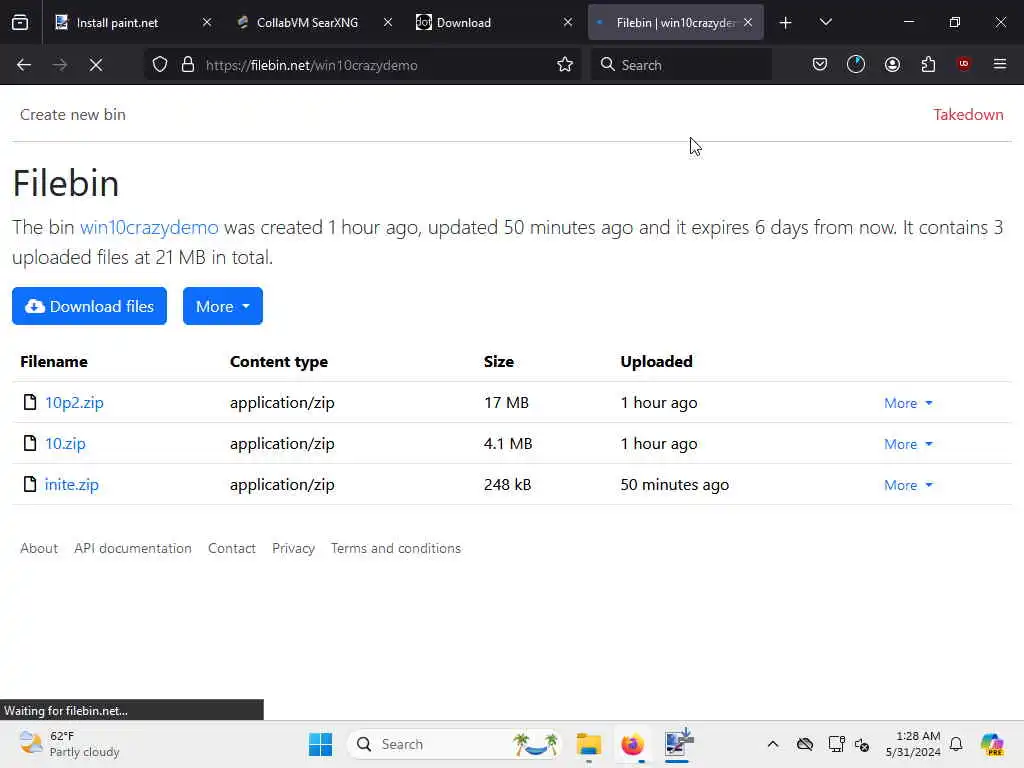
Task: Click the crossed-out cloud tray icon
Action: (x=805, y=744)
